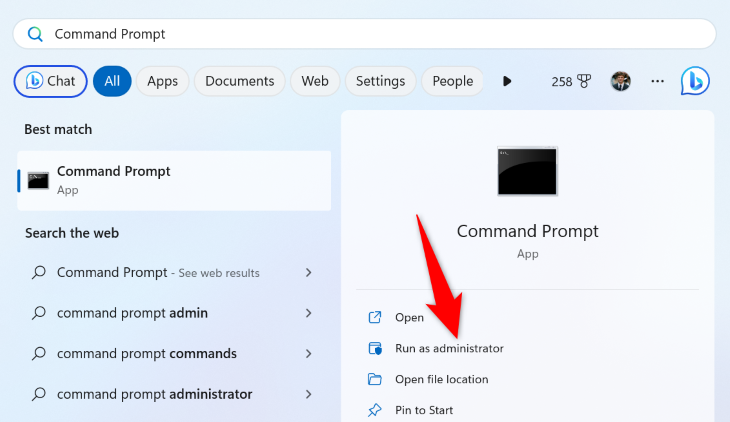Viewport: 730px width, 422px height.
Task: Open the user profile avatar
Action: pos(621,81)
